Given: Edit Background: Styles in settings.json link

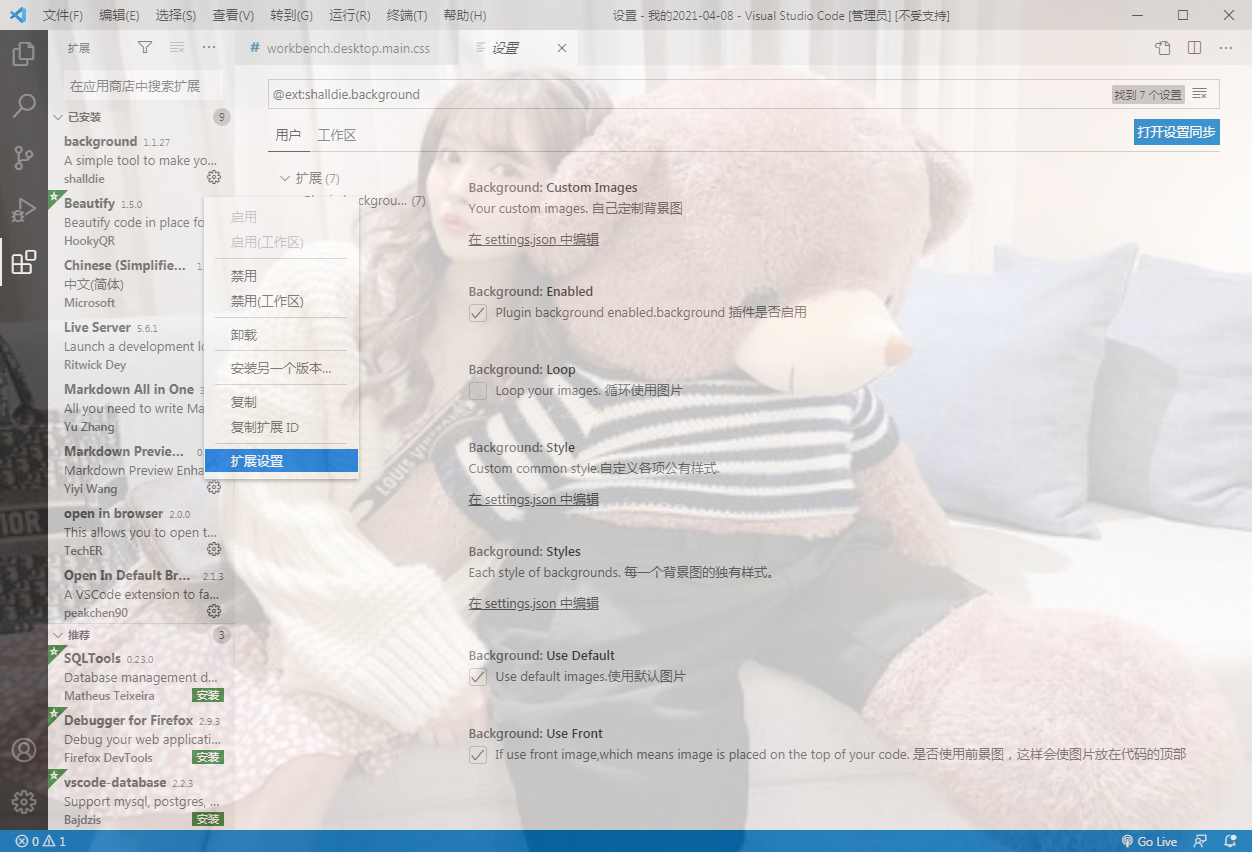Looking at the screenshot, I should (x=534, y=604).
